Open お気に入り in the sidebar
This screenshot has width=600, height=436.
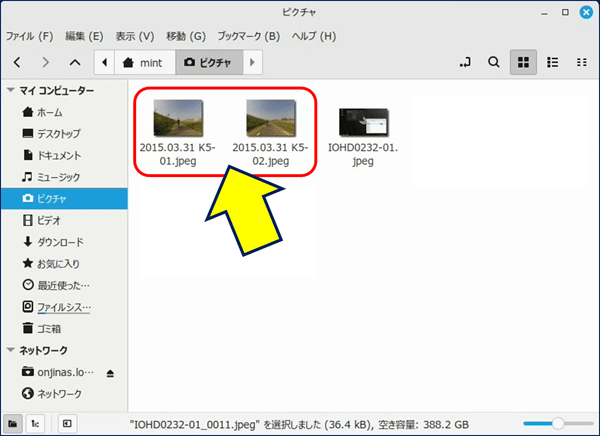click(64, 263)
